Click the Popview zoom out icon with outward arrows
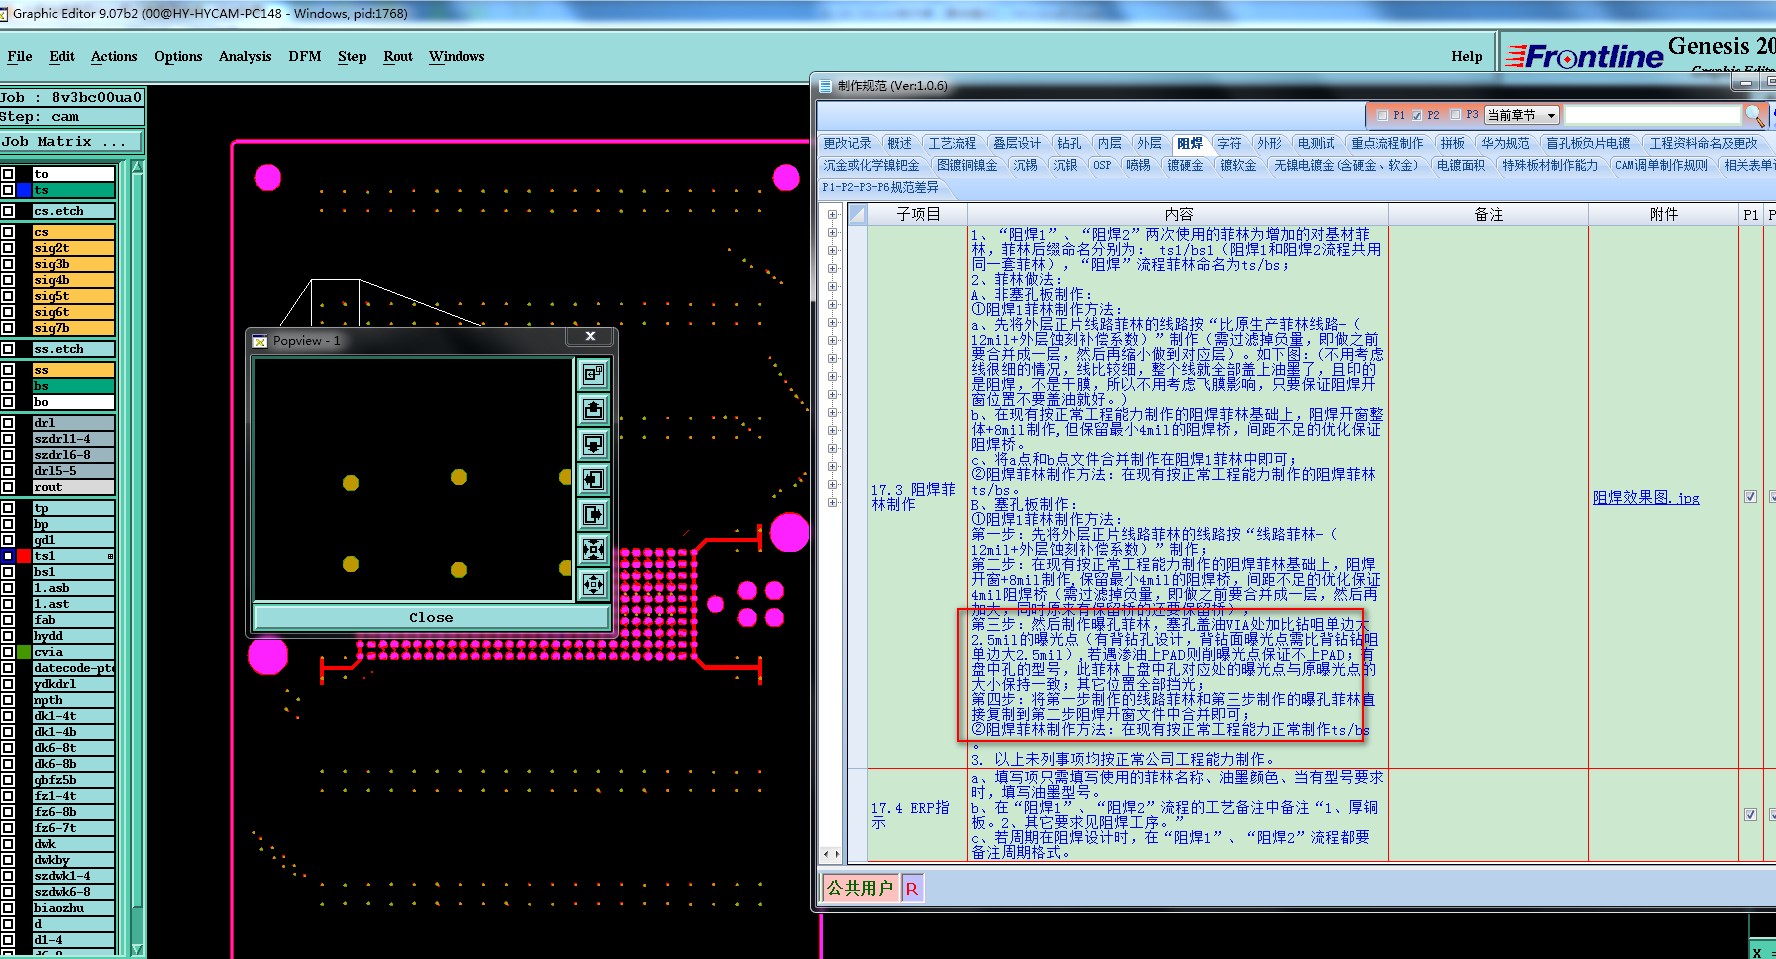This screenshot has width=1776, height=959. 593,584
